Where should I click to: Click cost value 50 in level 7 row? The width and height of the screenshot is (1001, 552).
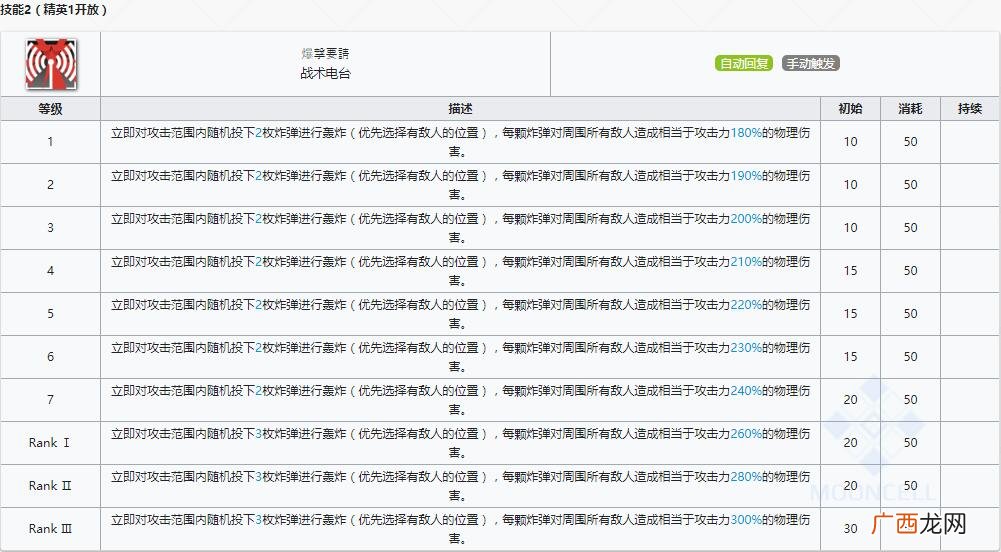coord(910,399)
